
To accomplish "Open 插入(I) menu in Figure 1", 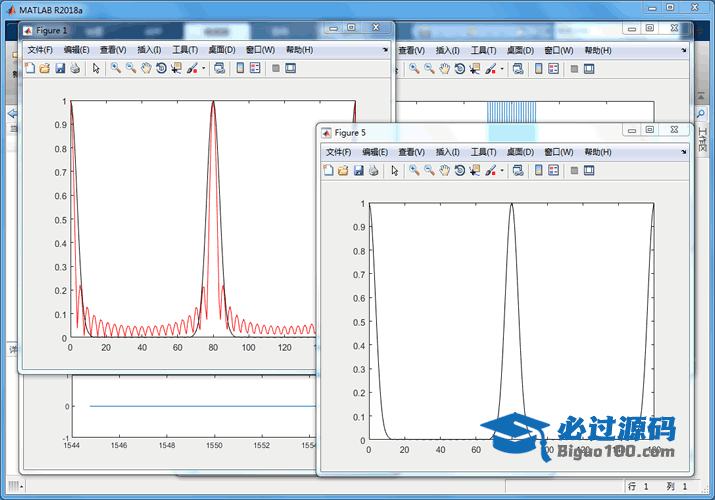I will point(149,50).
